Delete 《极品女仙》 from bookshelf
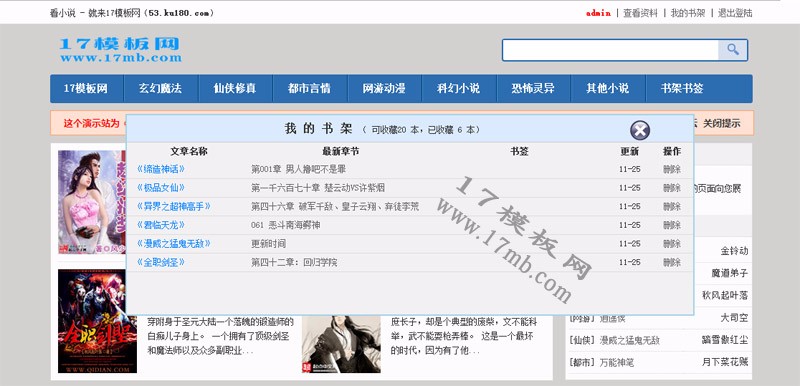The image size is (800, 386). pyautogui.click(x=671, y=188)
